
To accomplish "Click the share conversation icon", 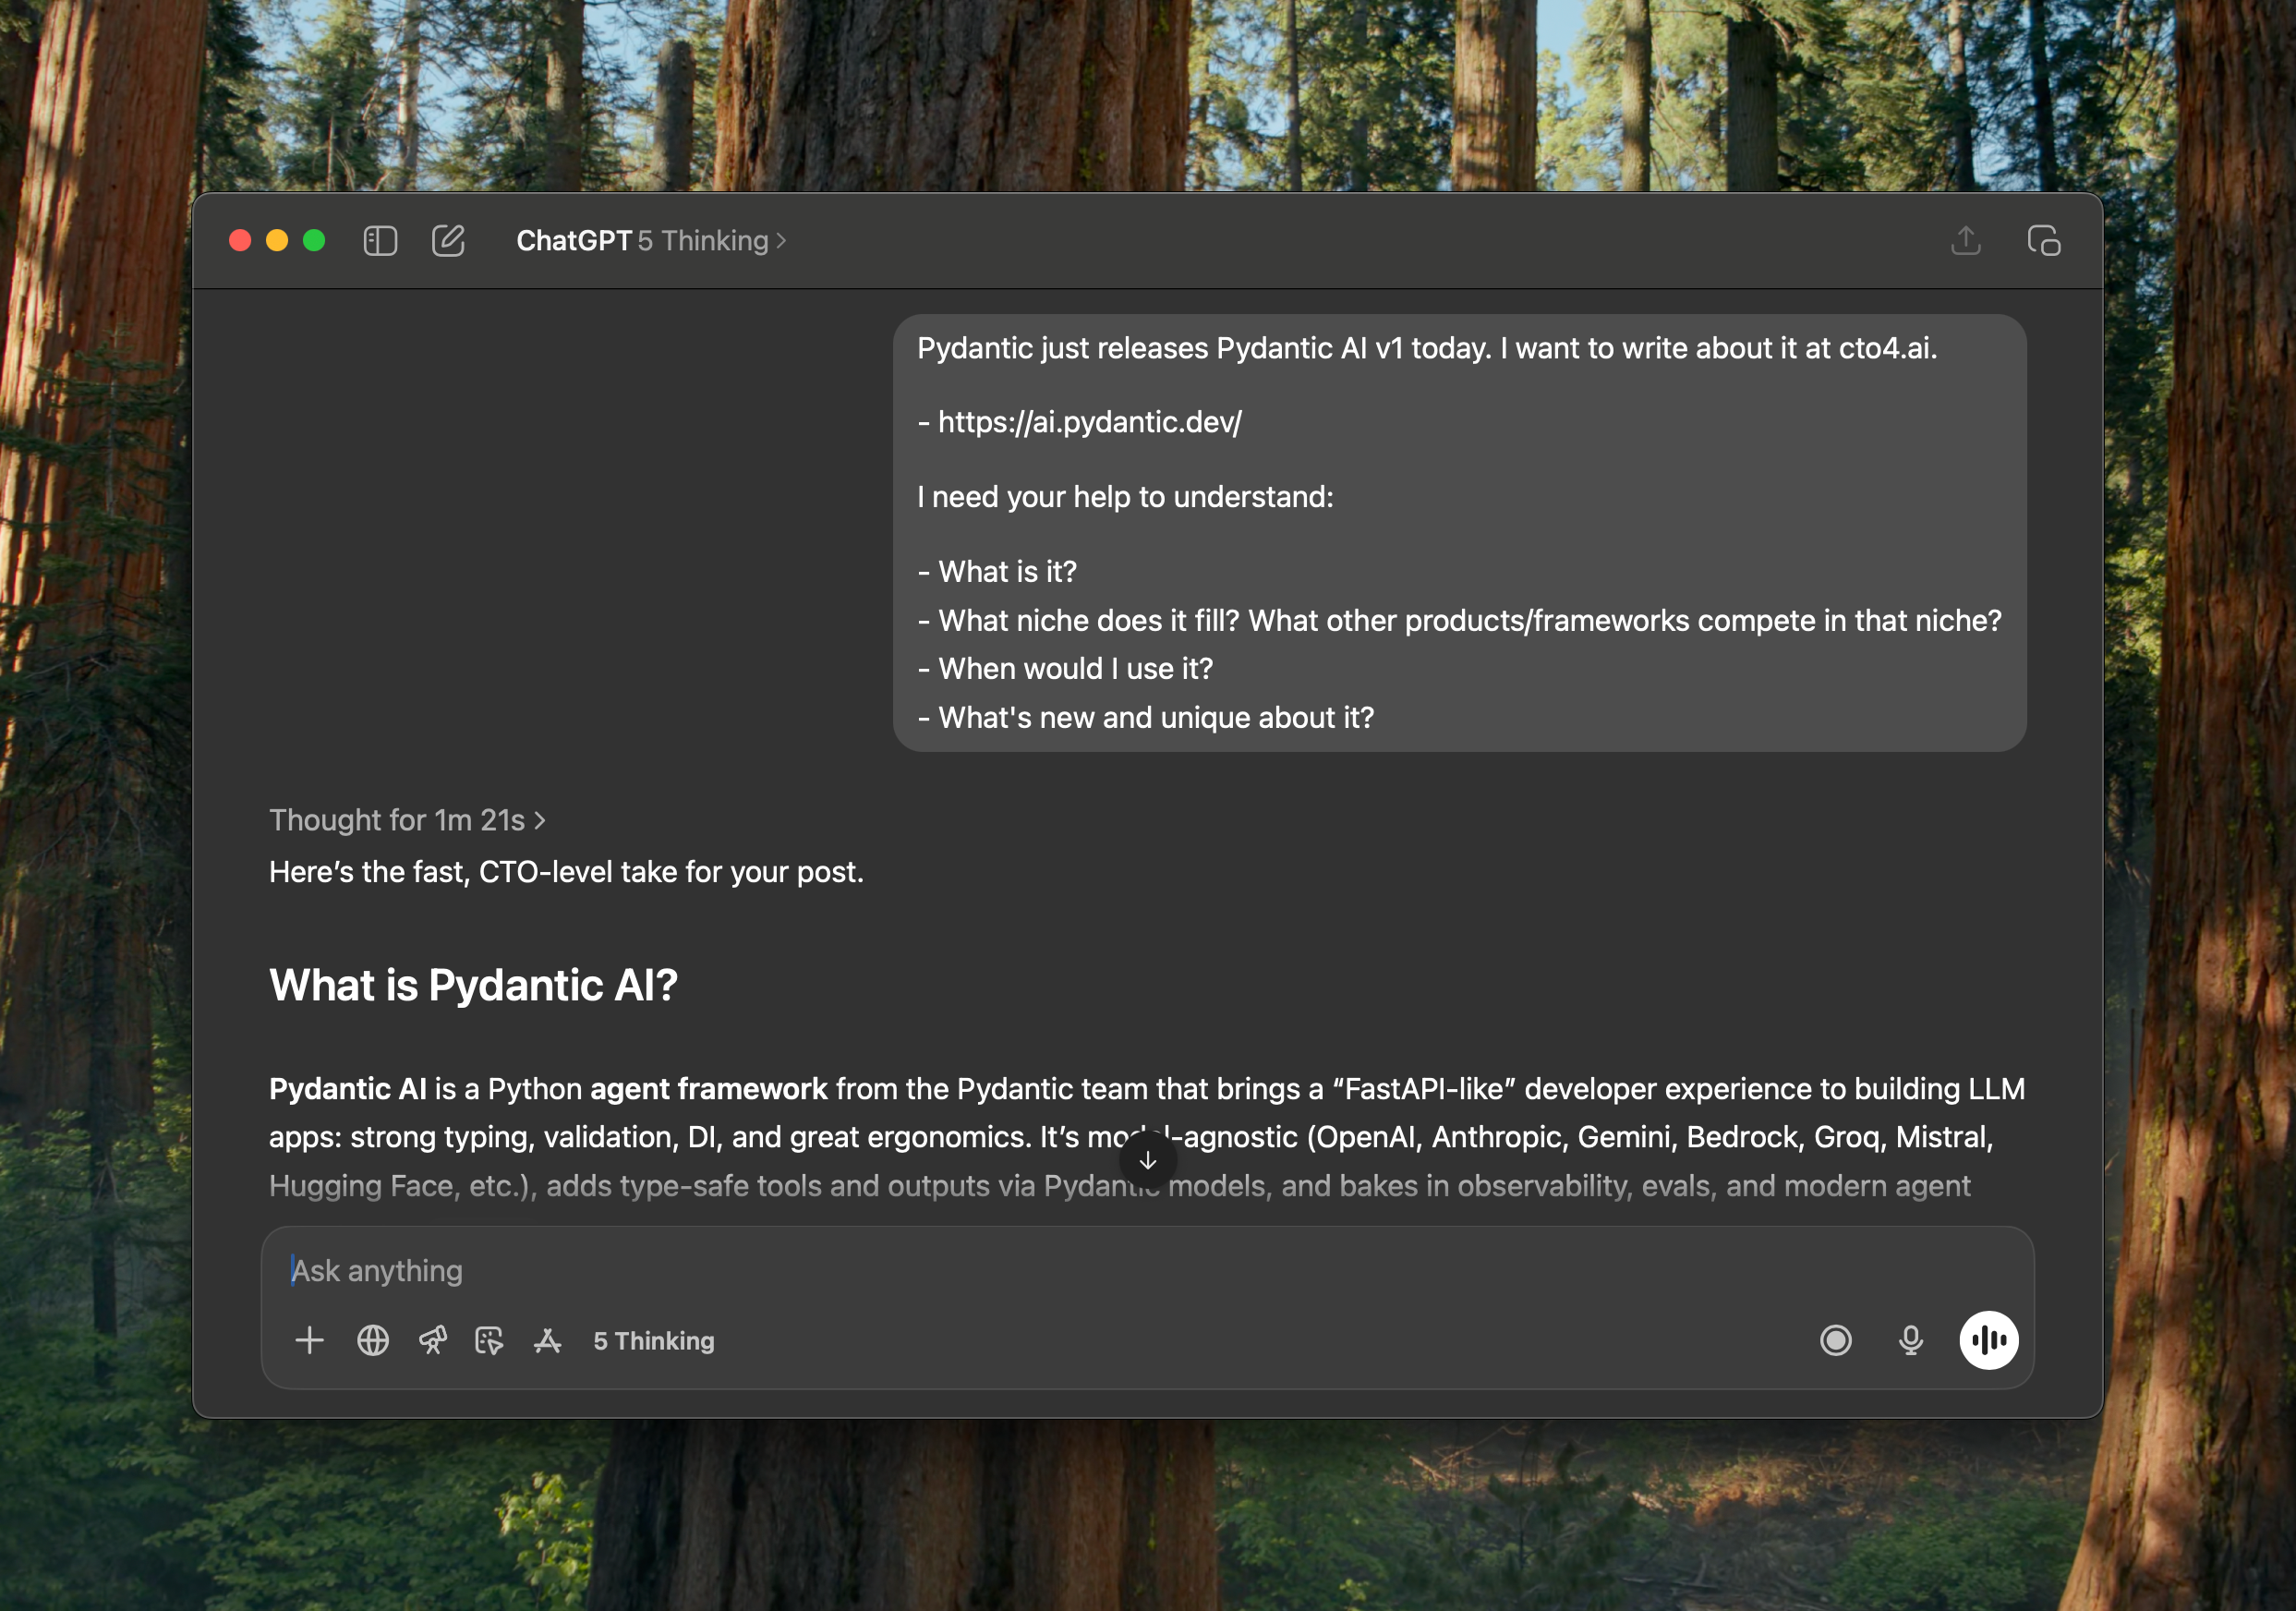I will point(1965,241).
